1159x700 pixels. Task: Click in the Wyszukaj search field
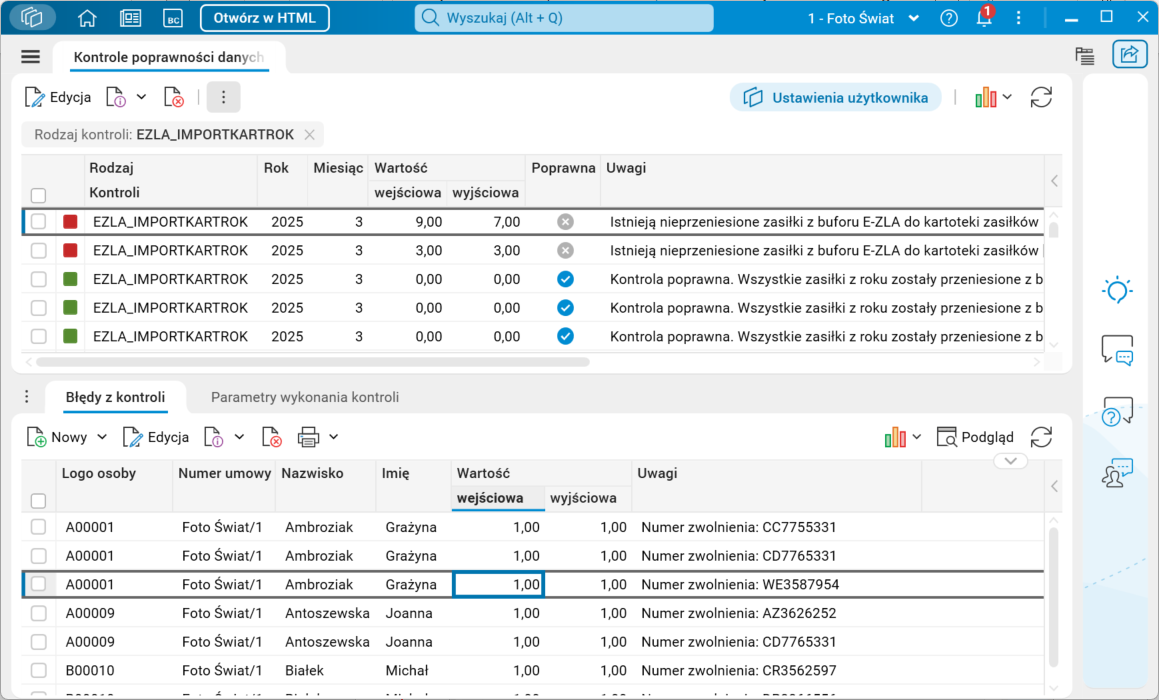564,18
